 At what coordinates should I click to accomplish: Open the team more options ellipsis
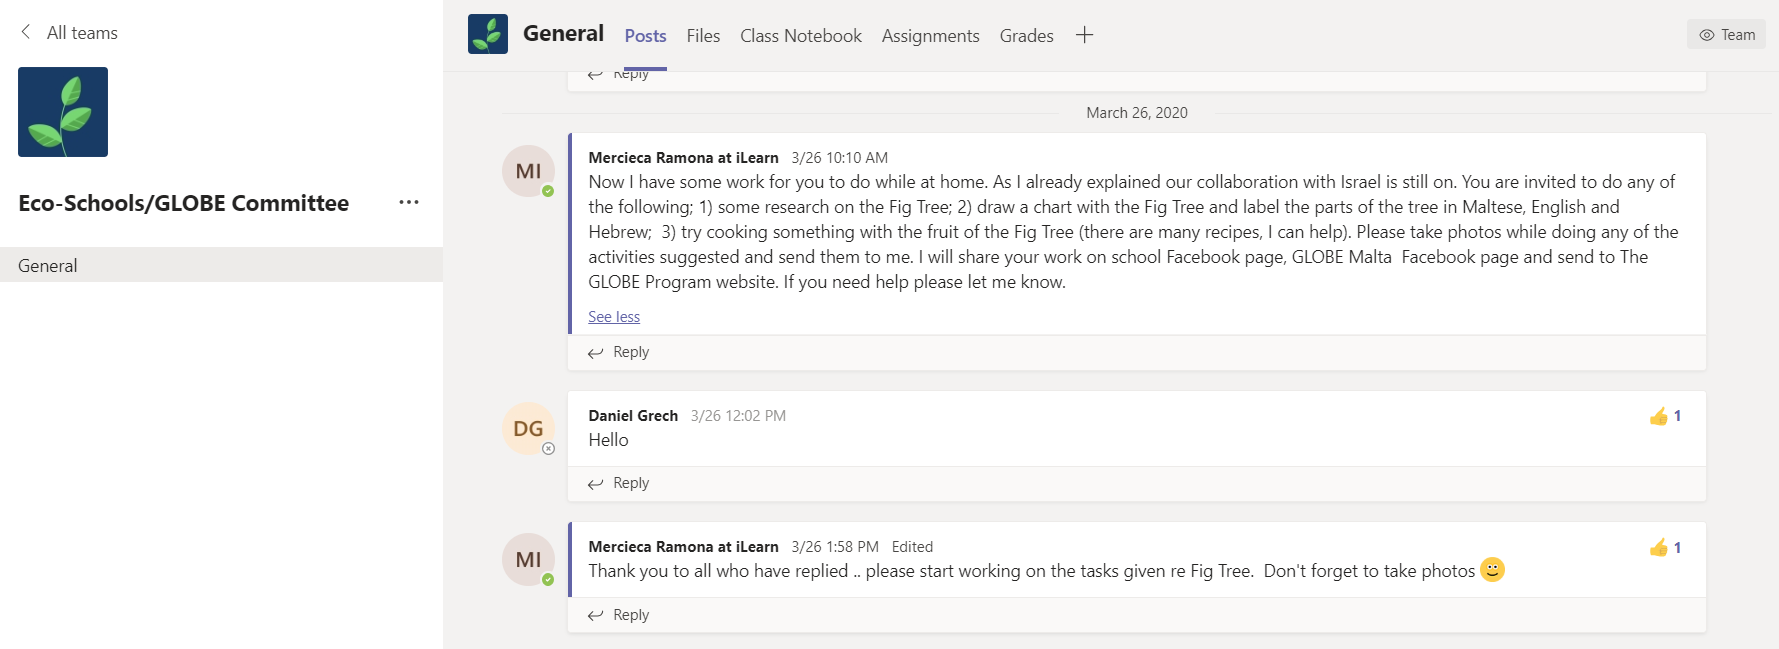[408, 202]
